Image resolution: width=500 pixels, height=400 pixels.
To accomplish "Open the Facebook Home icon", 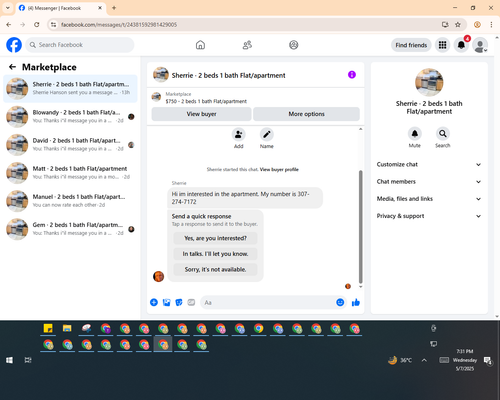I will pyautogui.click(x=200, y=45).
